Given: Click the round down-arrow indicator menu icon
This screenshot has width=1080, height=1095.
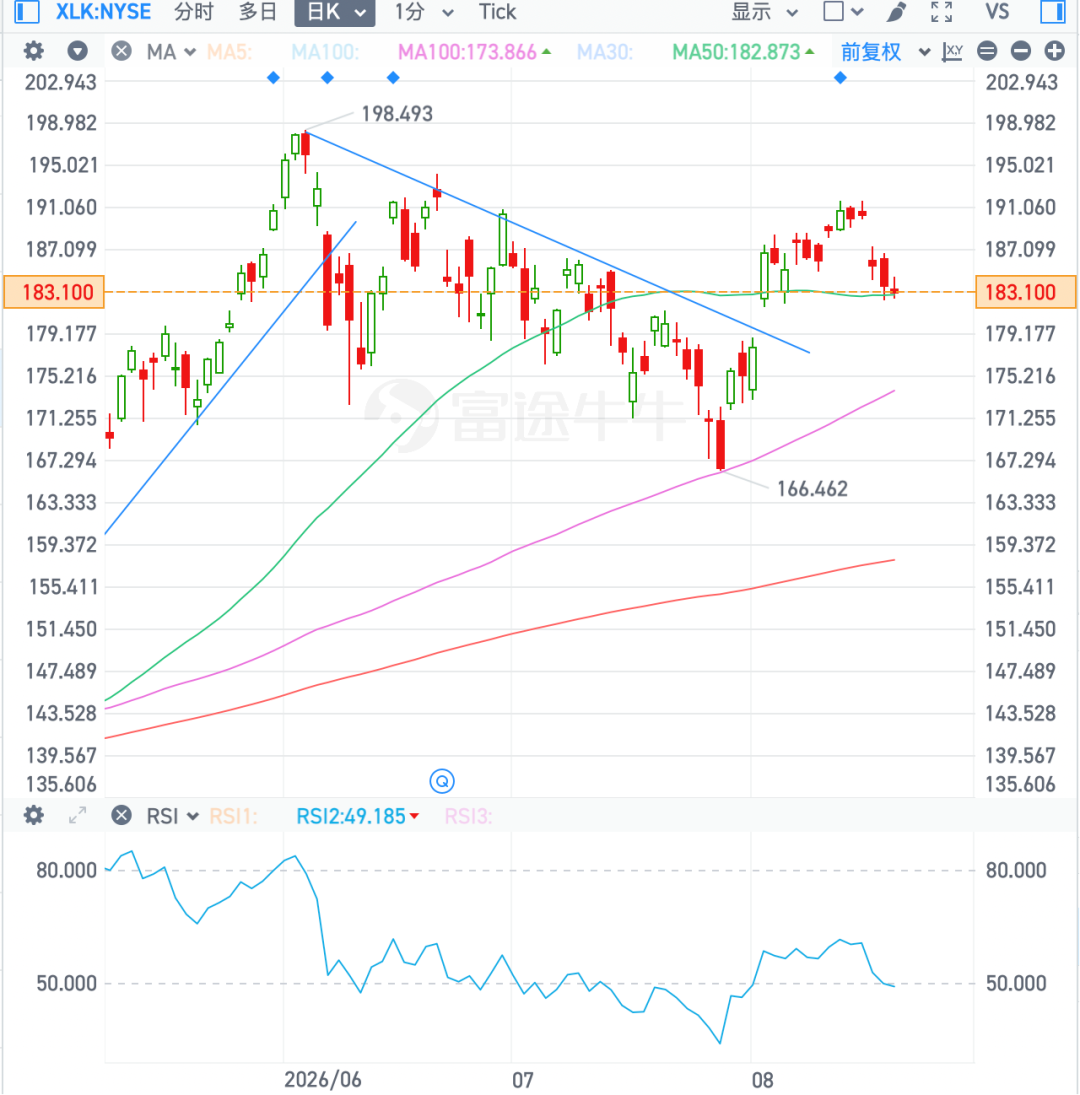Looking at the screenshot, I should coord(77,51).
